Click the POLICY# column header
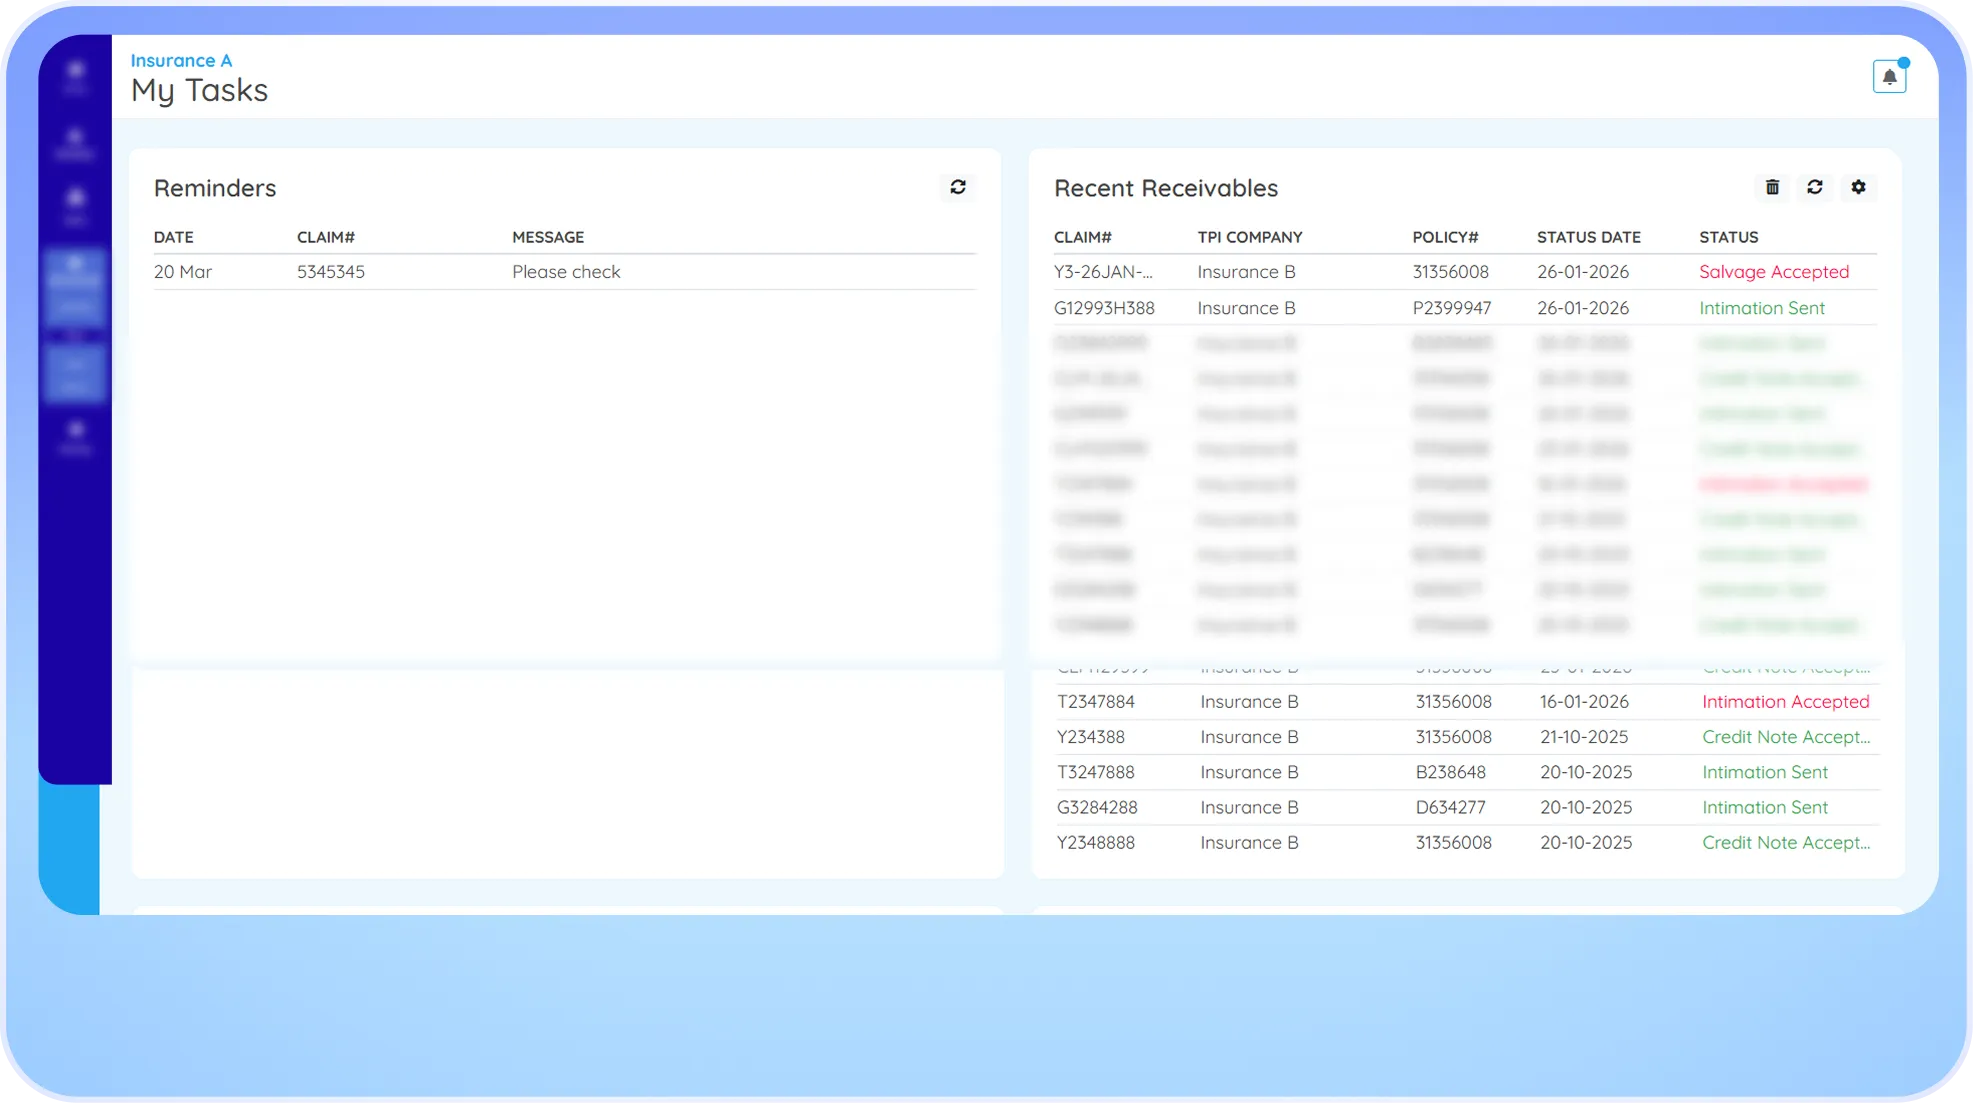This screenshot has height=1103, width=1973. (1445, 237)
